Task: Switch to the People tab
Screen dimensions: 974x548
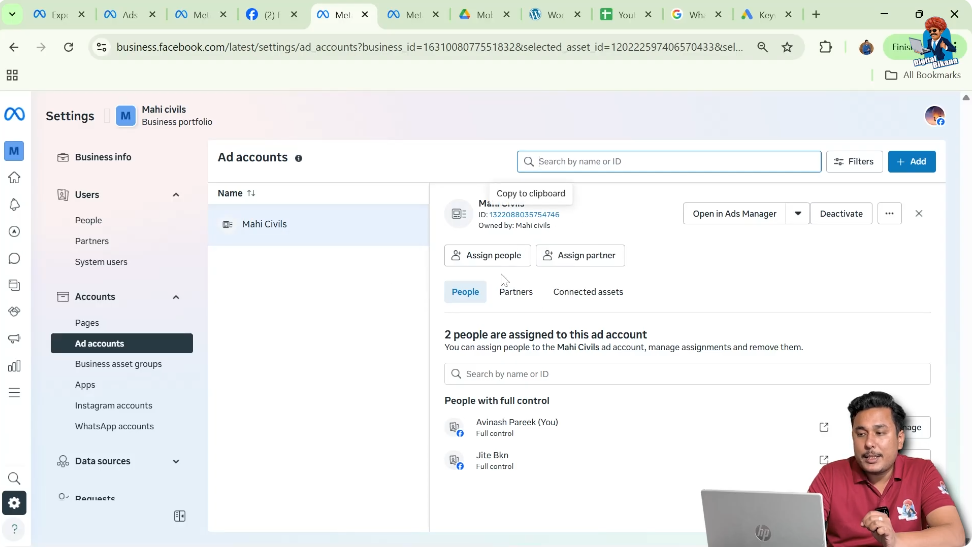Action: (x=465, y=292)
